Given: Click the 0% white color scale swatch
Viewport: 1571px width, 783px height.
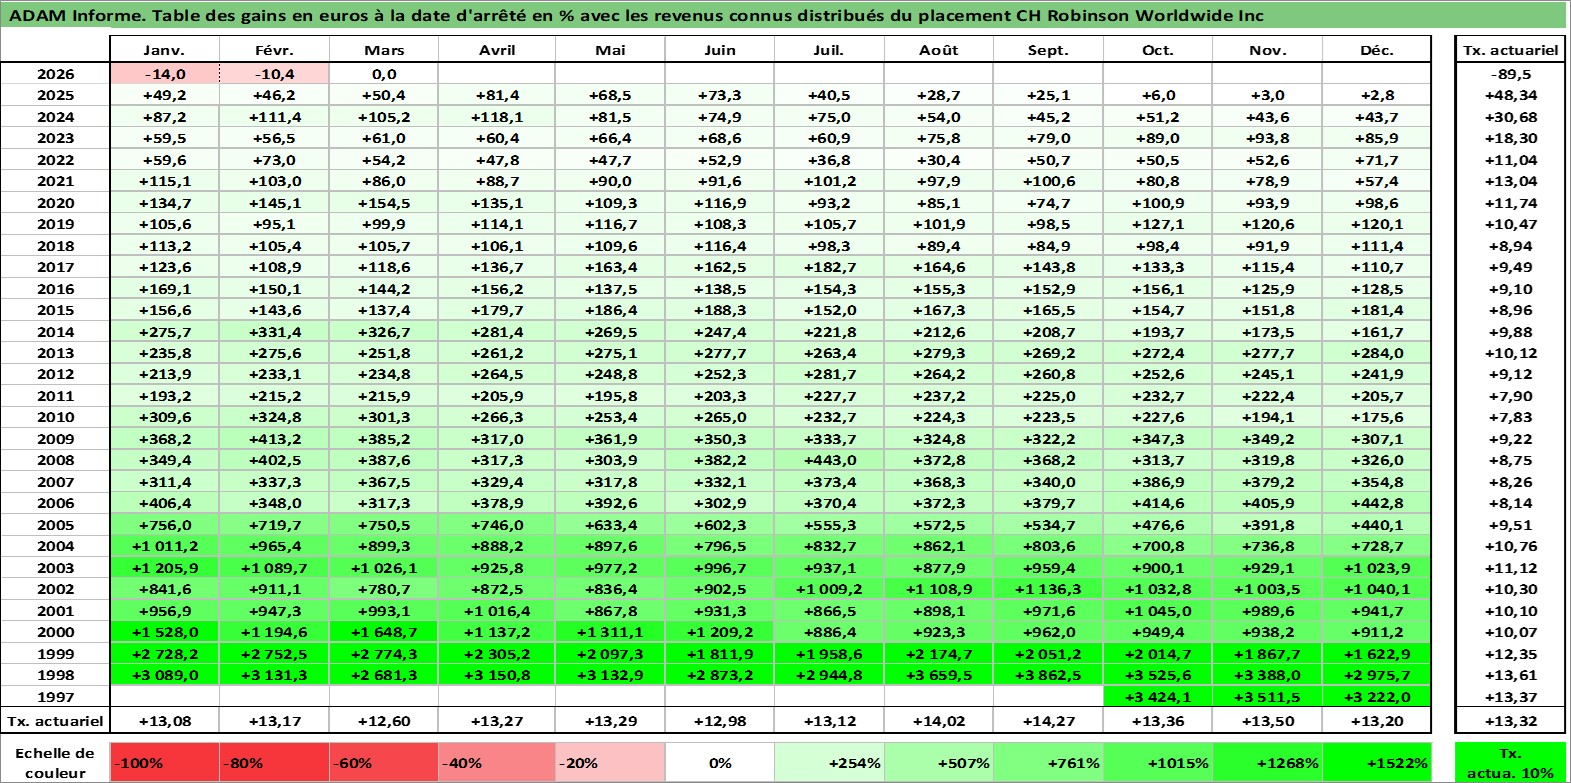Looking at the screenshot, I should [719, 762].
